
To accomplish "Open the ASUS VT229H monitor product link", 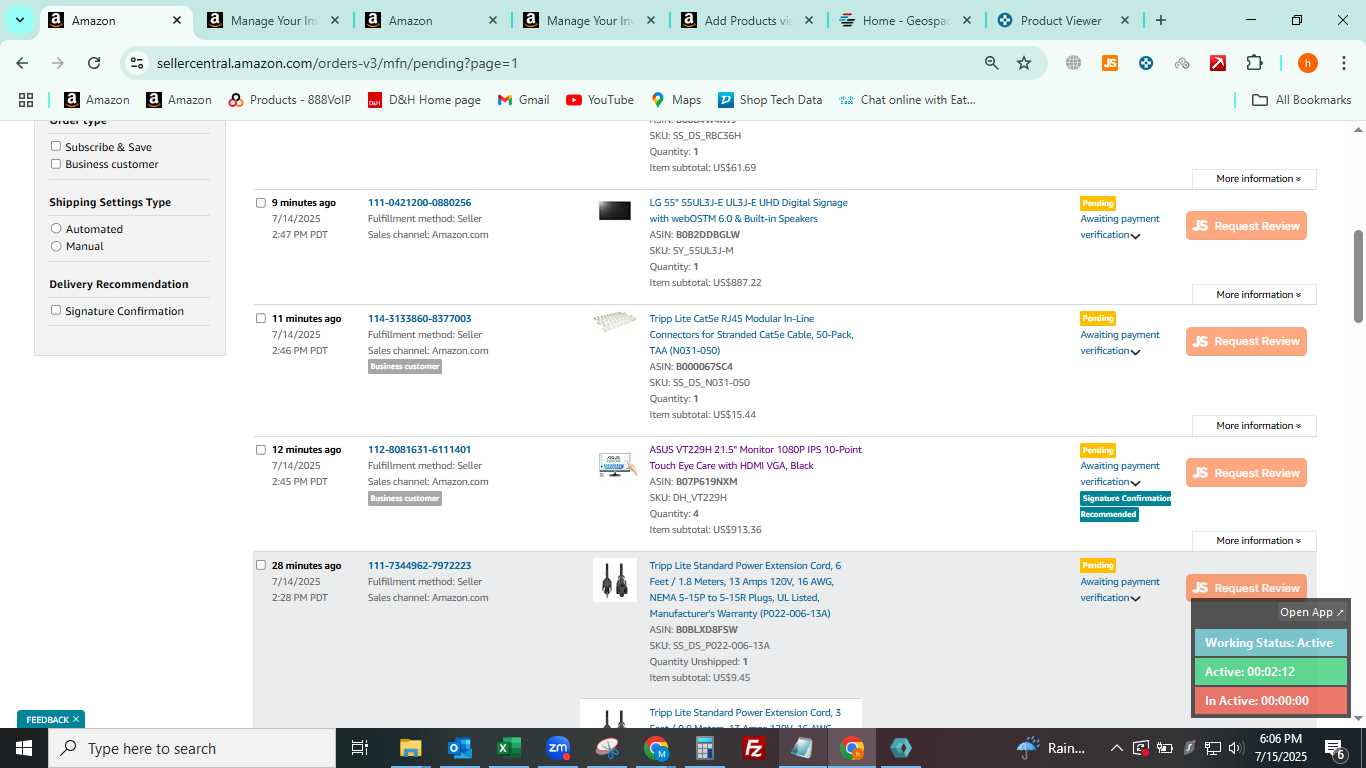I will point(755,458).
